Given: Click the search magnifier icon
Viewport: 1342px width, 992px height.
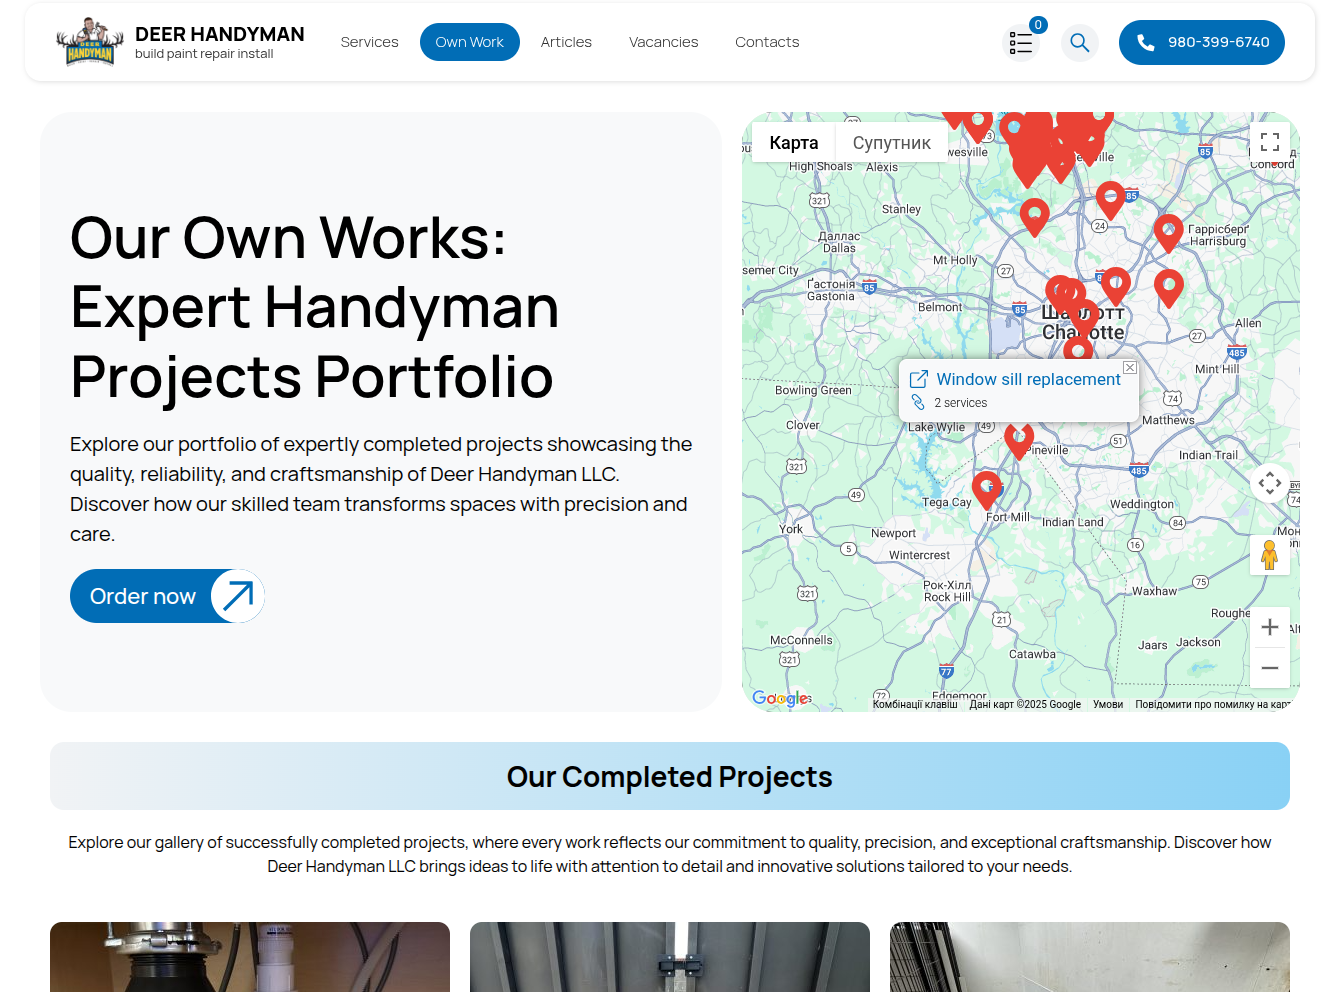Looking at the screenshot, I should point(1079,42).
